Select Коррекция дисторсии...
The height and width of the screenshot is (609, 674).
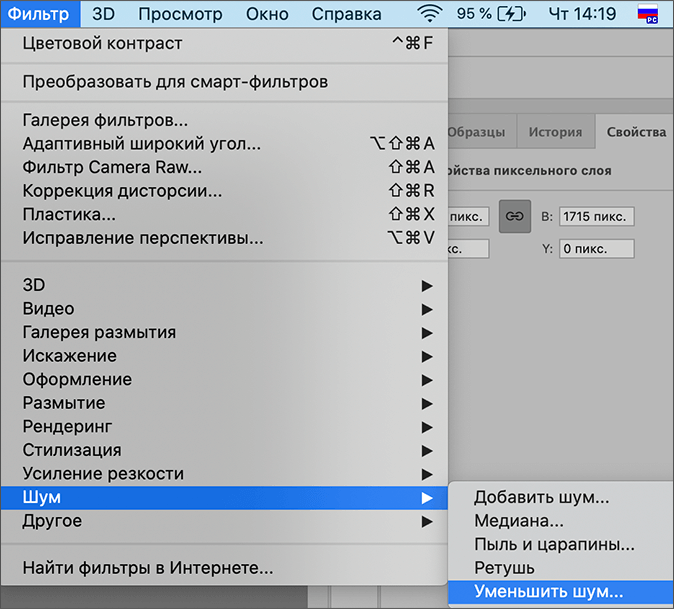(x=224, y=191)
